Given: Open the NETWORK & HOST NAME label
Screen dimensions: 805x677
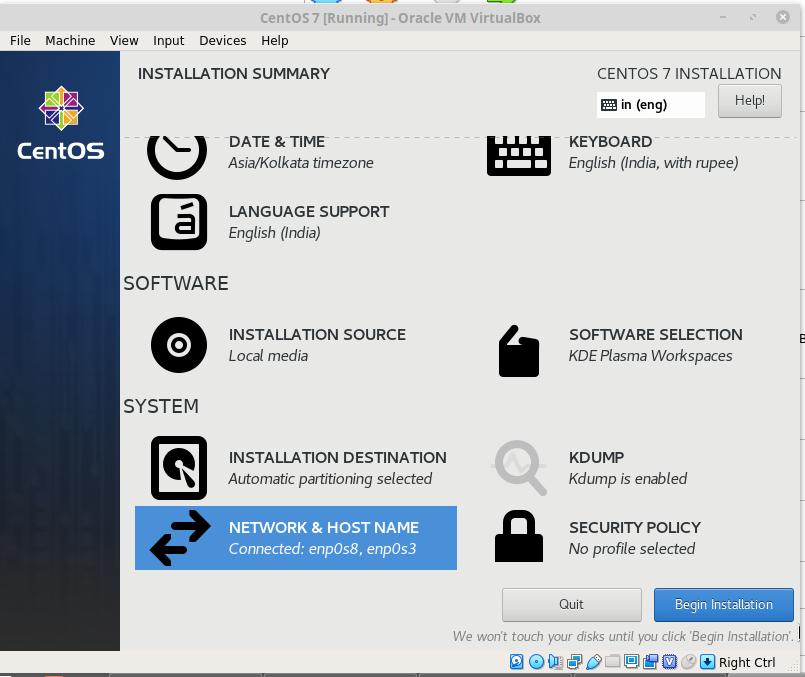Looking at the screenshot, I should (324, 528).
